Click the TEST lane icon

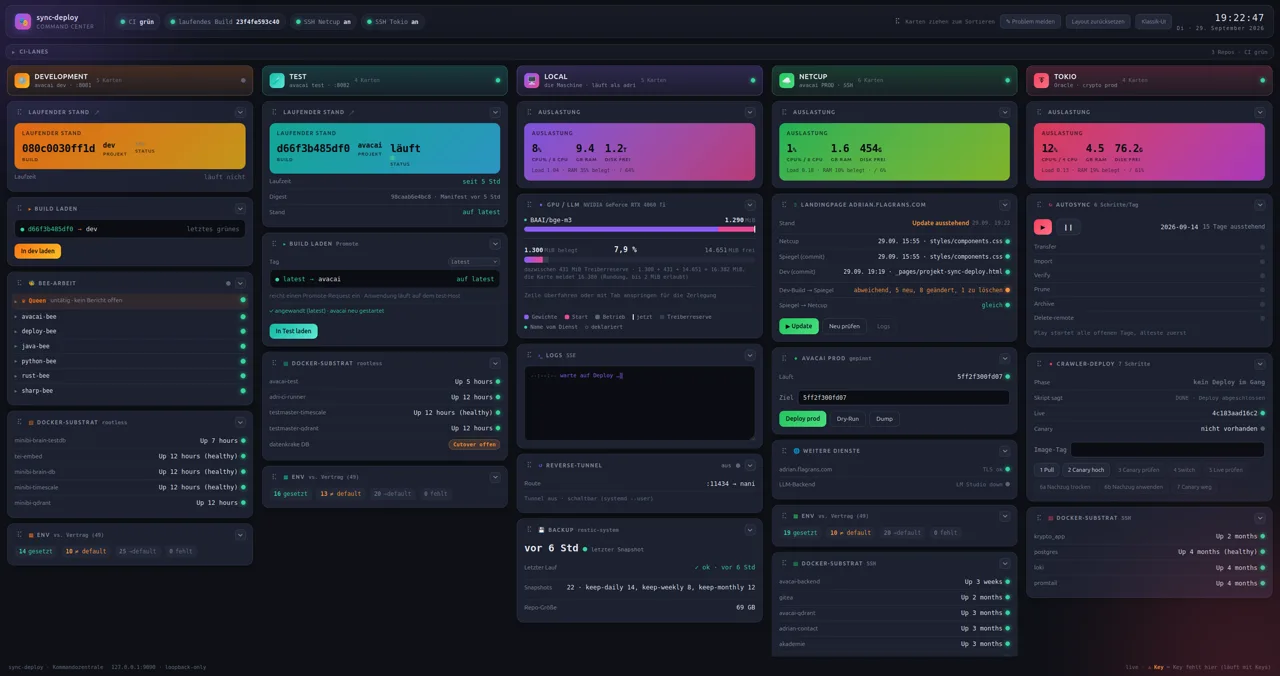(277, 80)
